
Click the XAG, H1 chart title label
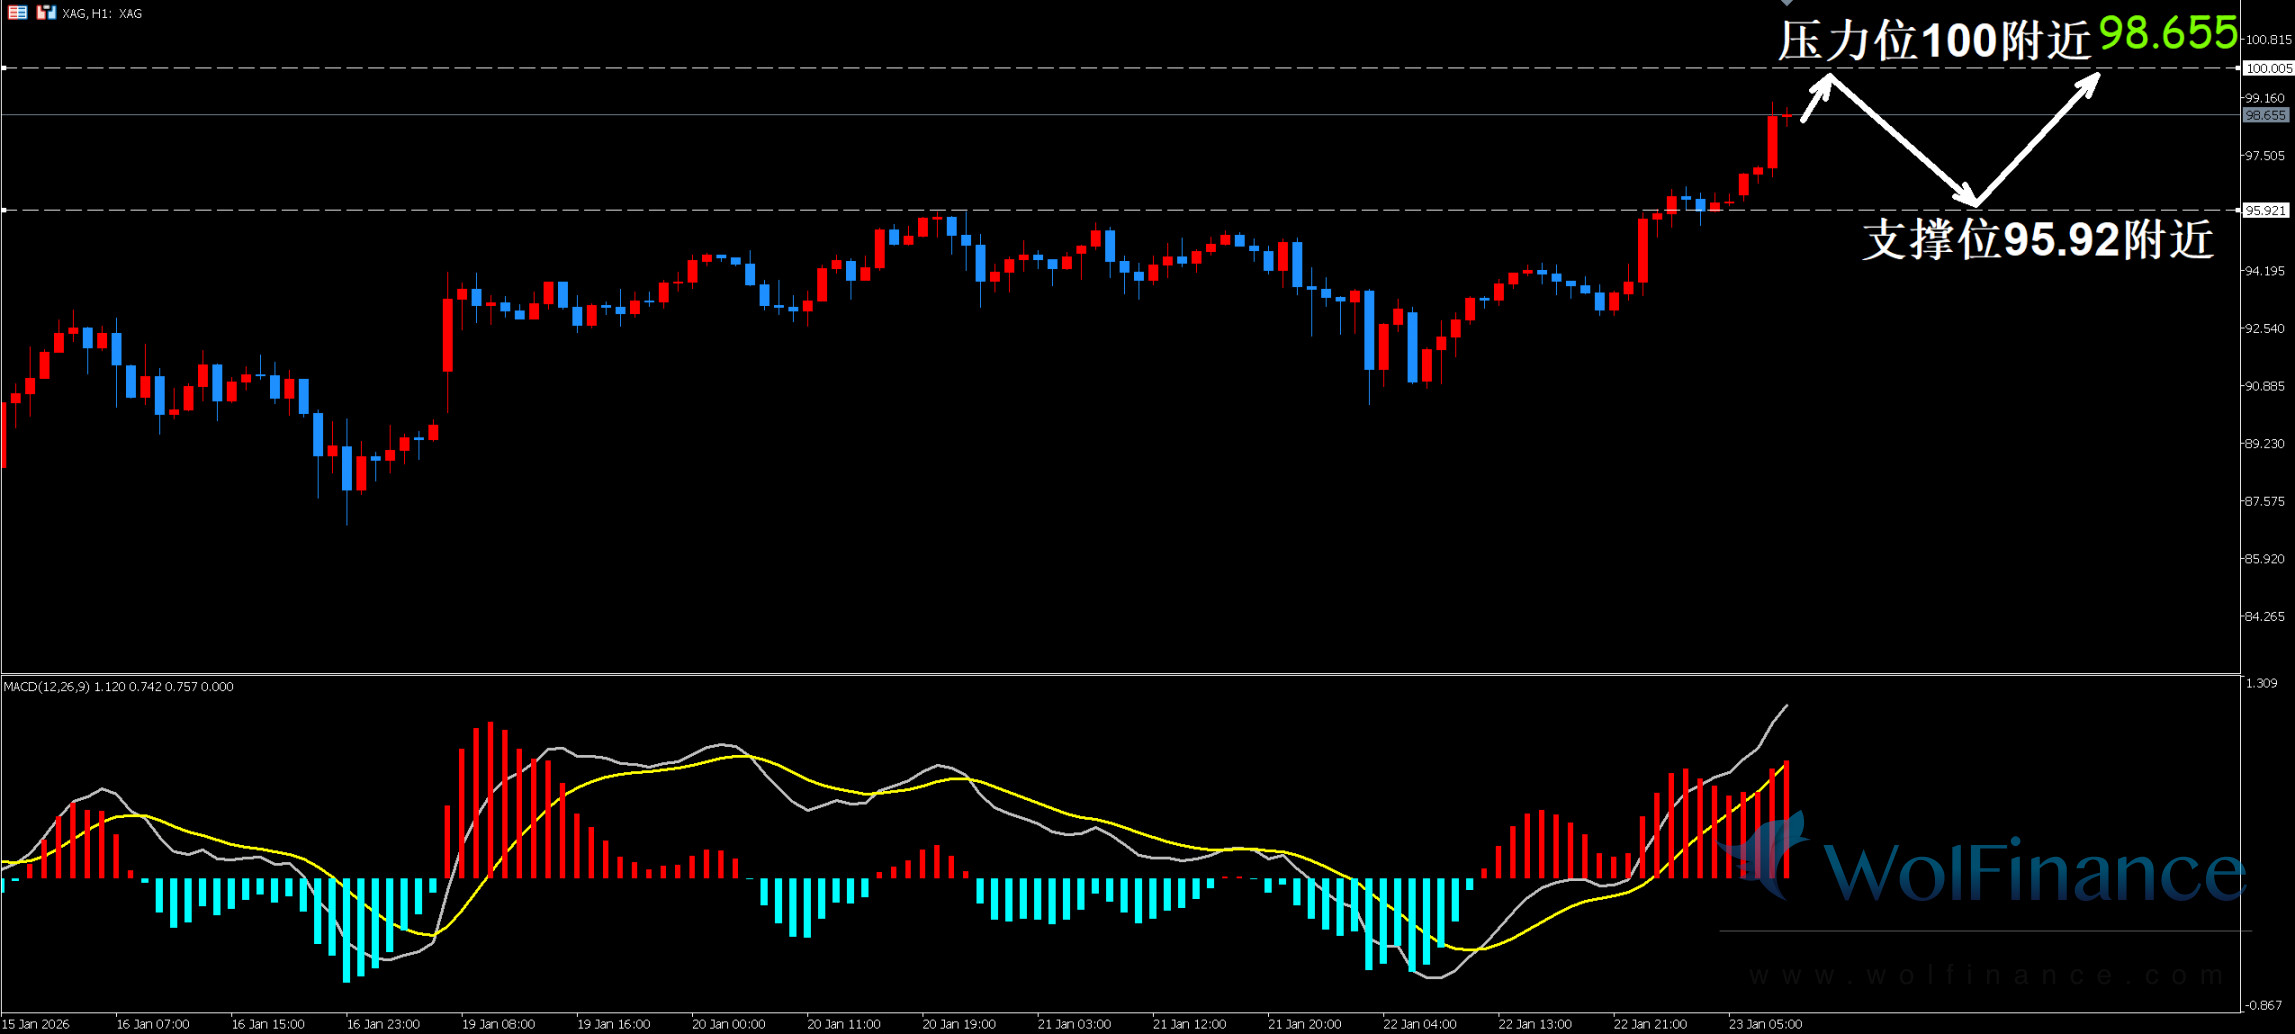102,14
